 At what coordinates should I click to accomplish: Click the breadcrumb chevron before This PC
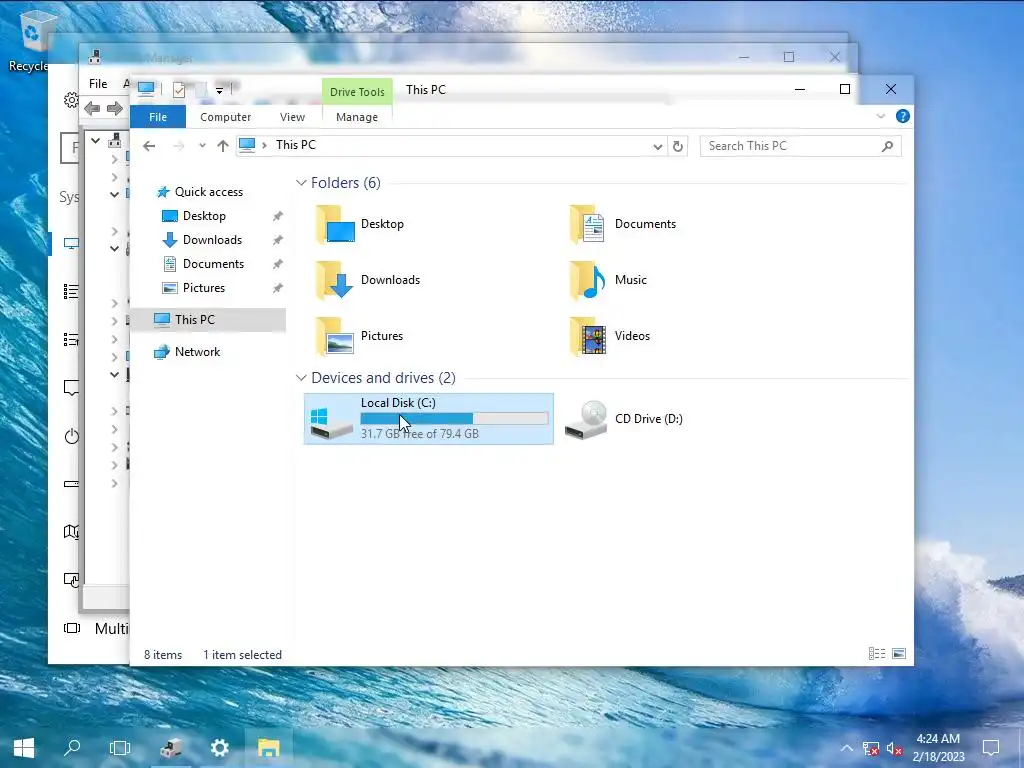click(x=264, y=146)
